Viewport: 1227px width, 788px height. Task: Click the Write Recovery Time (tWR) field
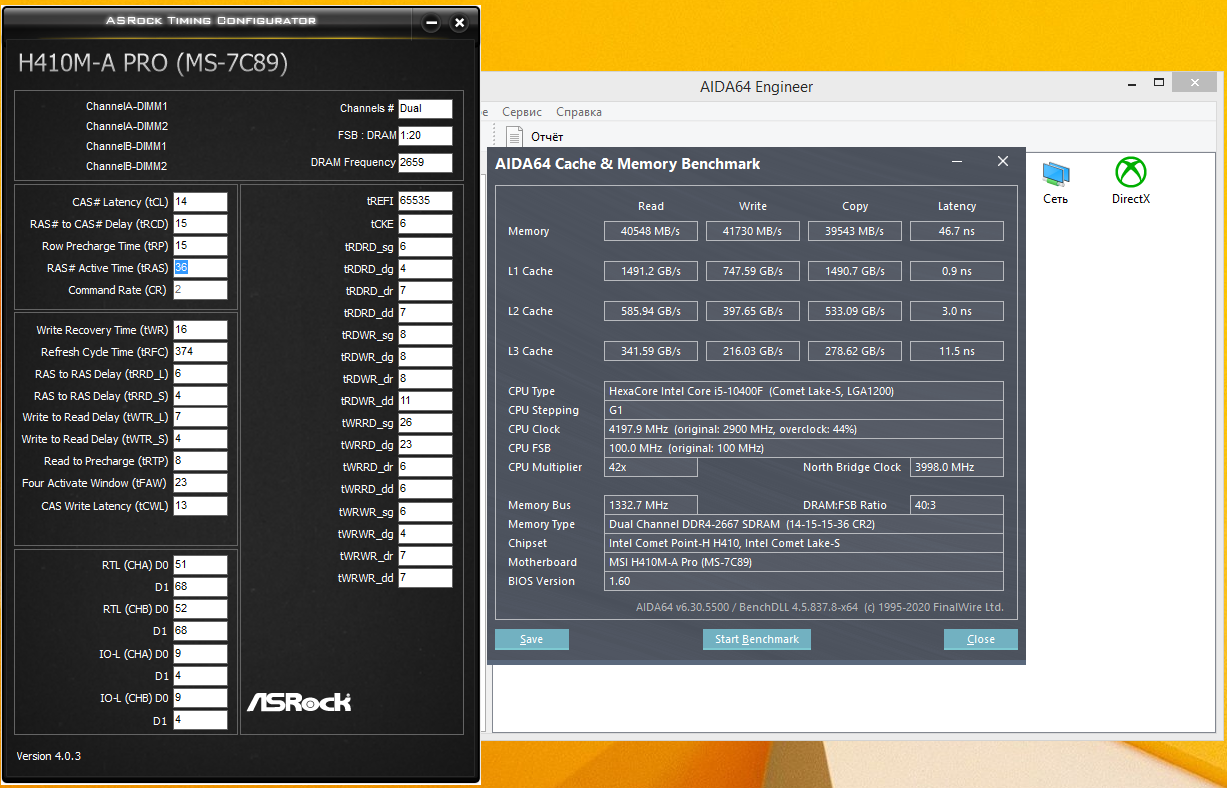click(x=200, y=330)
